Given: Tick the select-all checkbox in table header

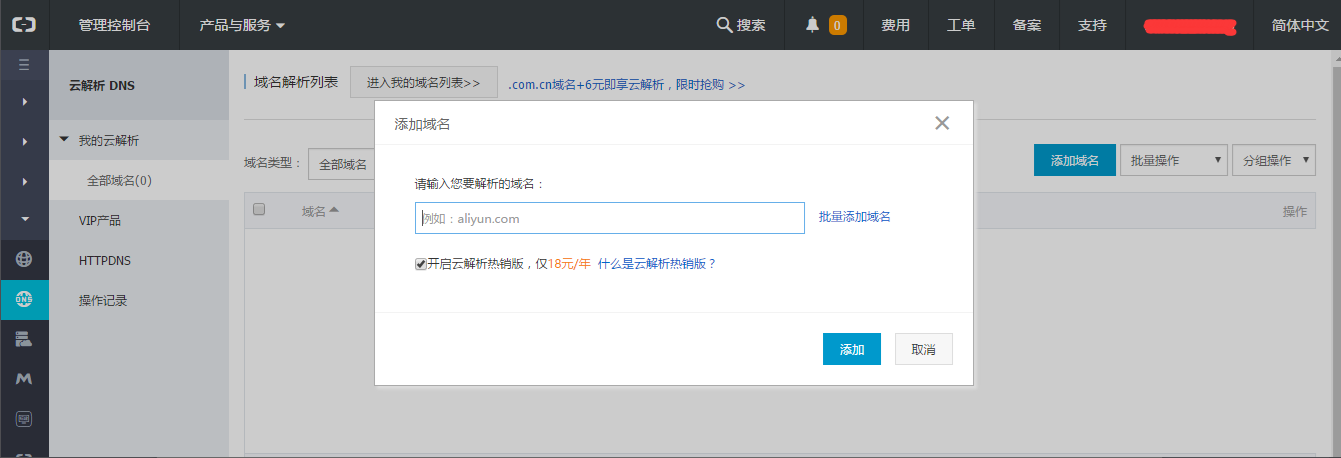Looking at the screenshot, I should (259, 210).
